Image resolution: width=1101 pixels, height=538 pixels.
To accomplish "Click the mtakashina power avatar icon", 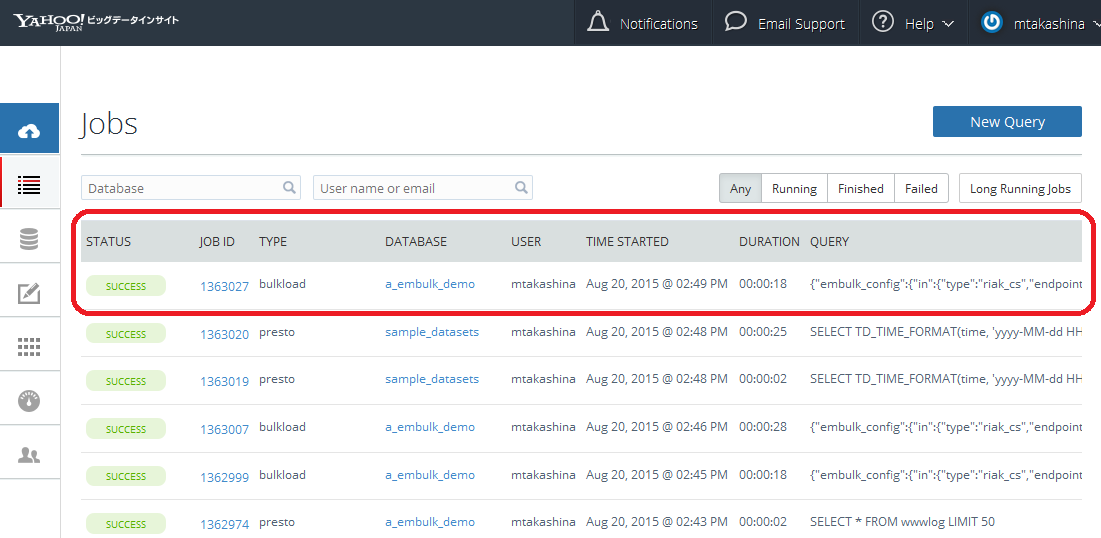I will [x=991, y=23].
